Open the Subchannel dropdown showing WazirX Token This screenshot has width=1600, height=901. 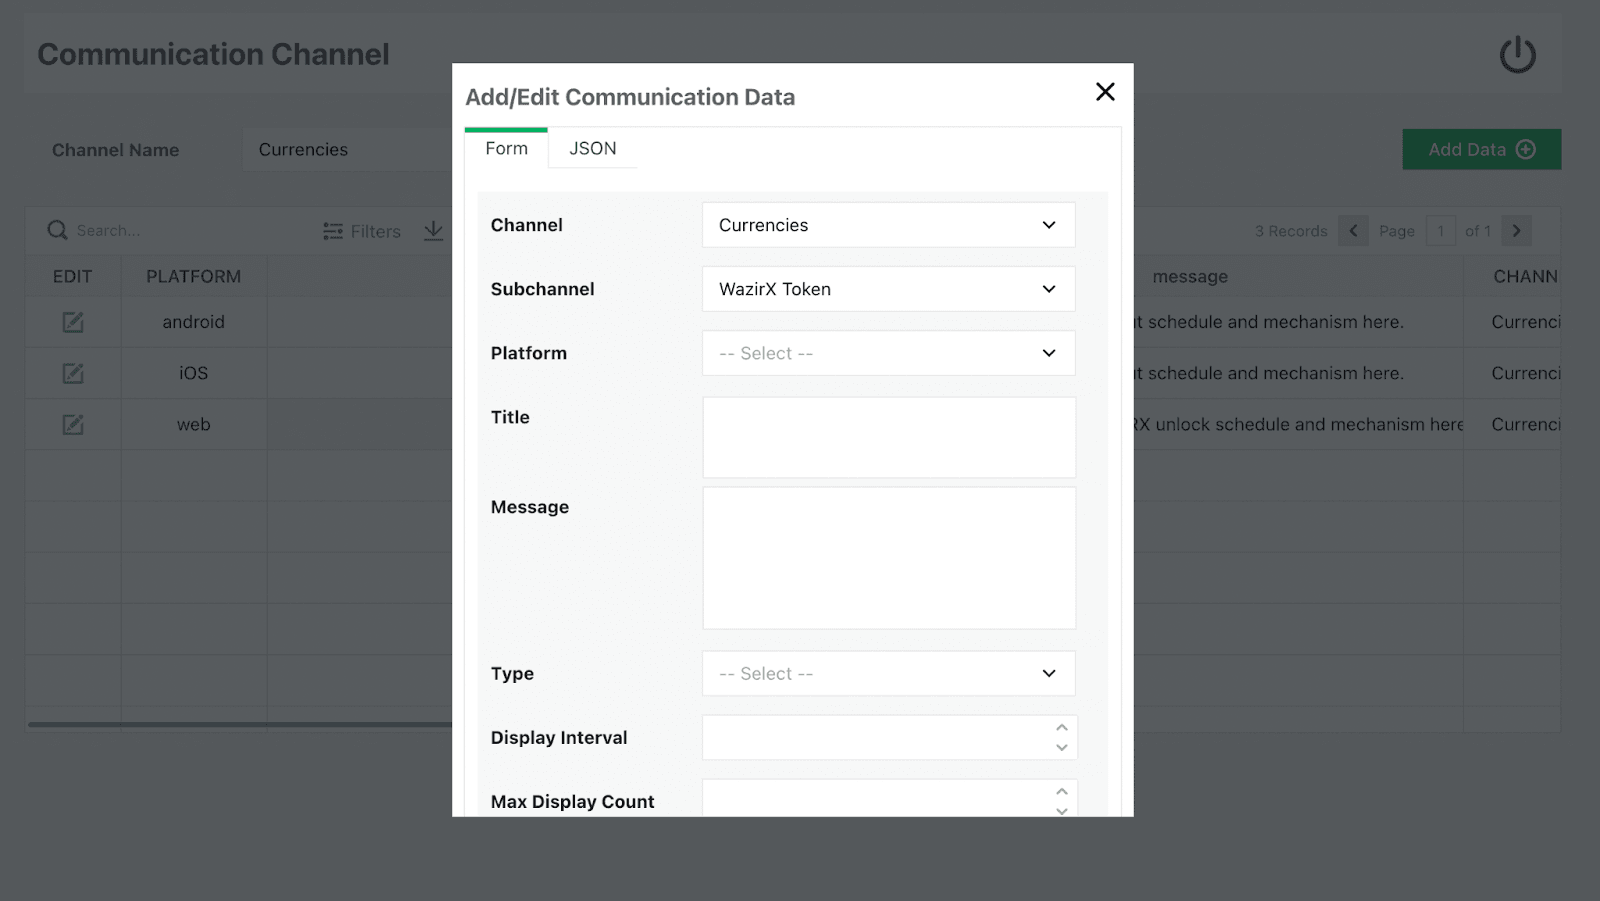[x=888, y=289]
